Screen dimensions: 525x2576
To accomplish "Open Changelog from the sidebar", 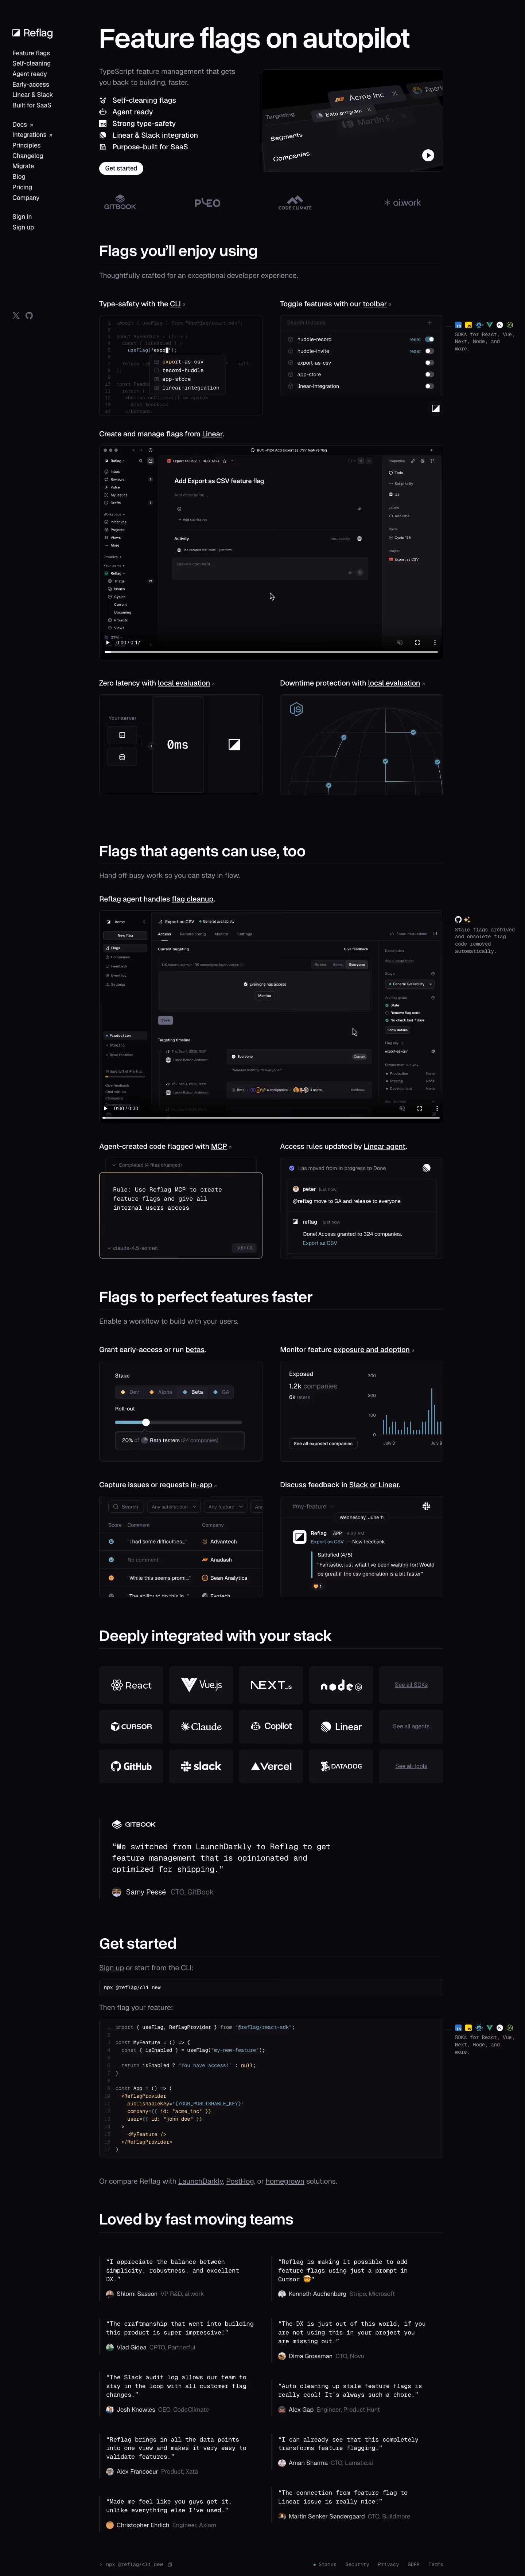I will click(x=28, y=156).
